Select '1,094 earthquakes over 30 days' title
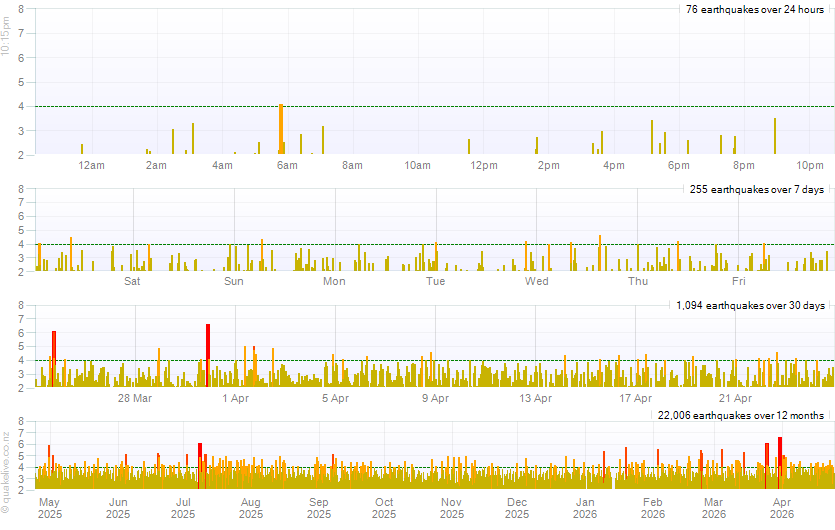This screenshot has height=530, width=835. point(750,304)
